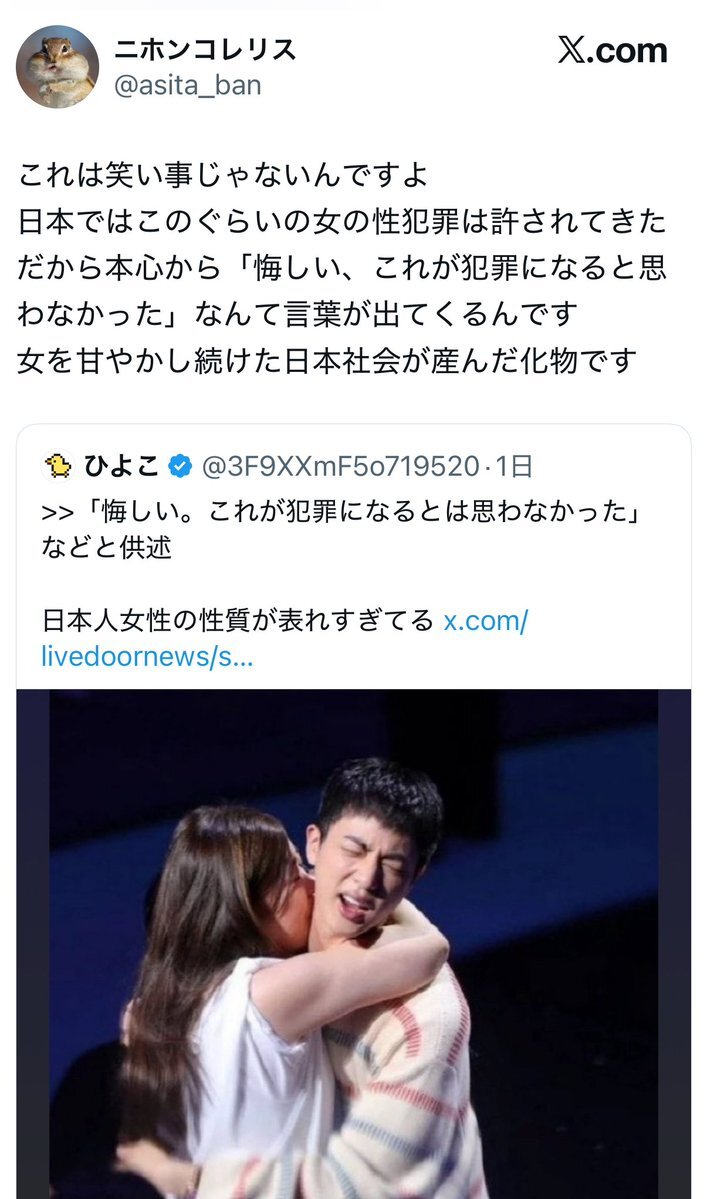Click the line starting with だから本心から
Image resolution: width=707 pixels, height=1199 pixels.
pyautogui.click(x=342, y=268)
